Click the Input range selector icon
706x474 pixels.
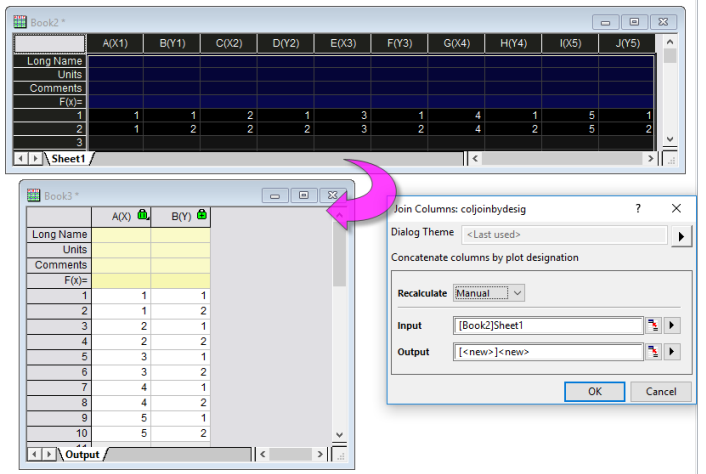[654, 325]
